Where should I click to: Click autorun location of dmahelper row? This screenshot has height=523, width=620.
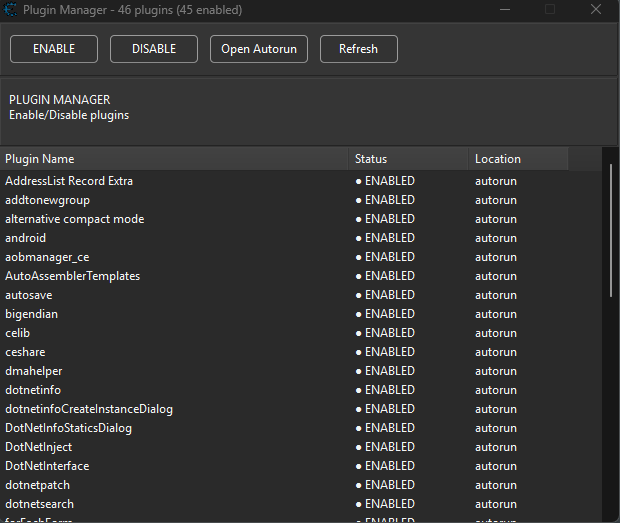pos(496,371)
